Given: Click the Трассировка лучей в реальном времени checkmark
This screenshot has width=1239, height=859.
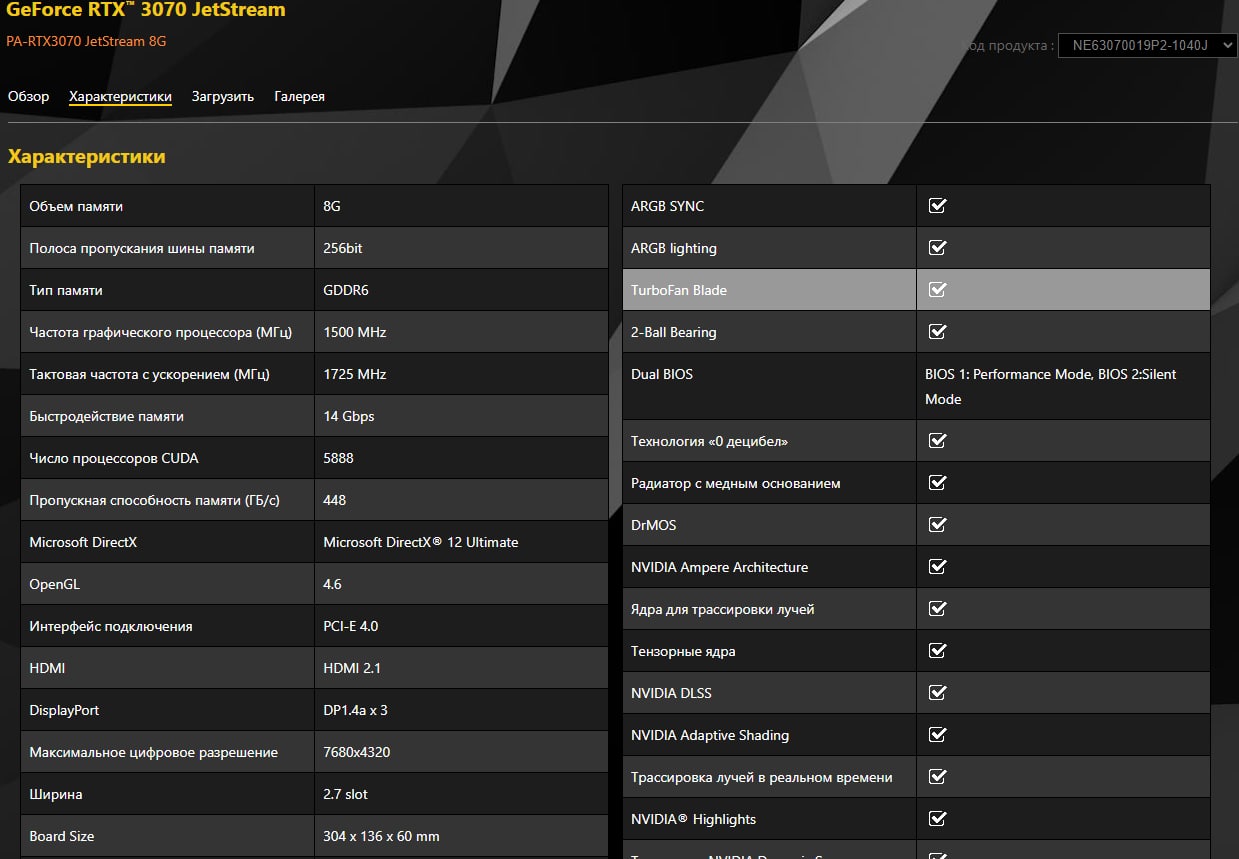Looking at the screenshot, I should click(937, 777).
